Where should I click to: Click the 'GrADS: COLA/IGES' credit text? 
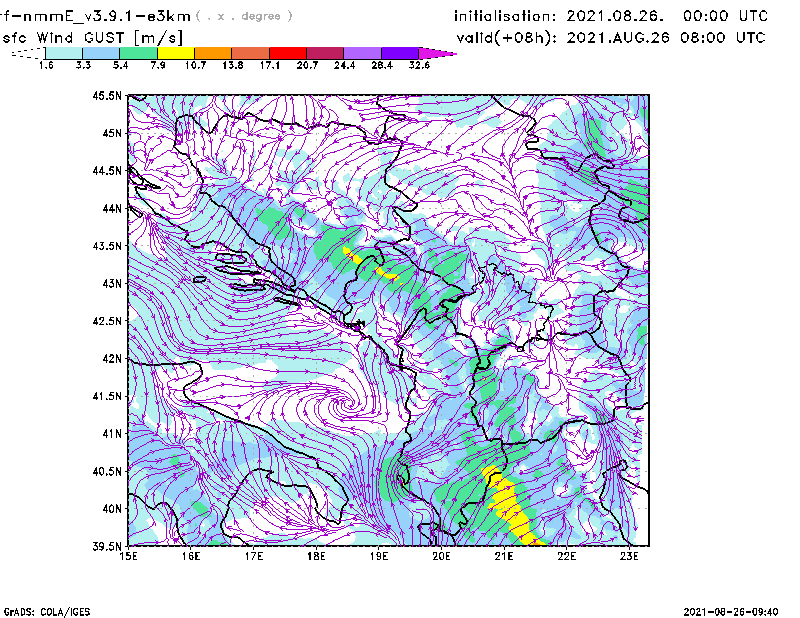[46, 612]
